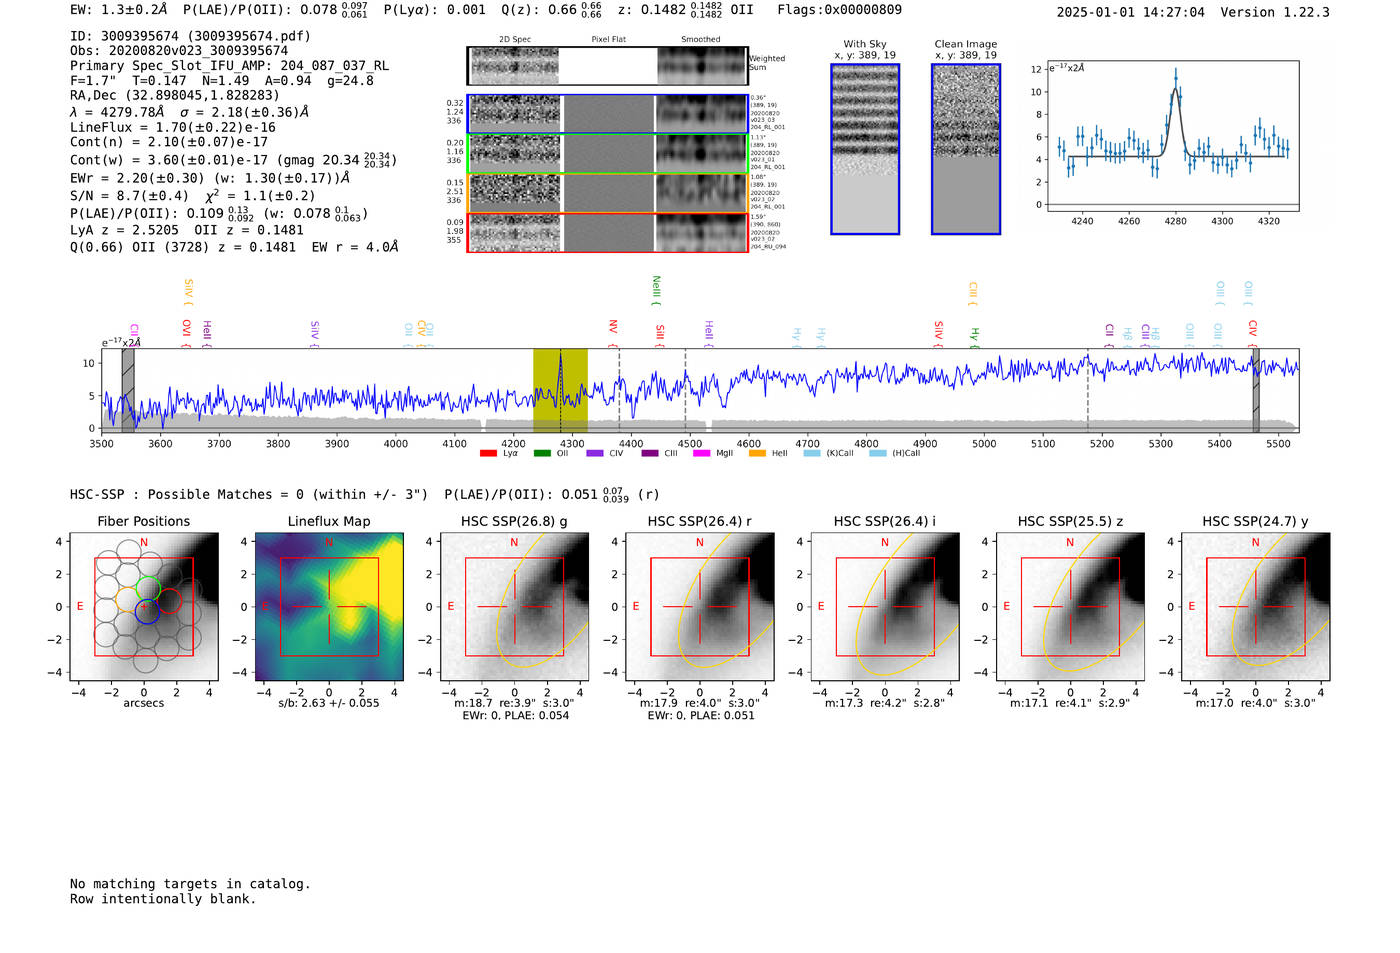The width and height of the screenshot is (1400, 953).
Task: Select the orange HeII legend swatch
Action: pos(757,453)
